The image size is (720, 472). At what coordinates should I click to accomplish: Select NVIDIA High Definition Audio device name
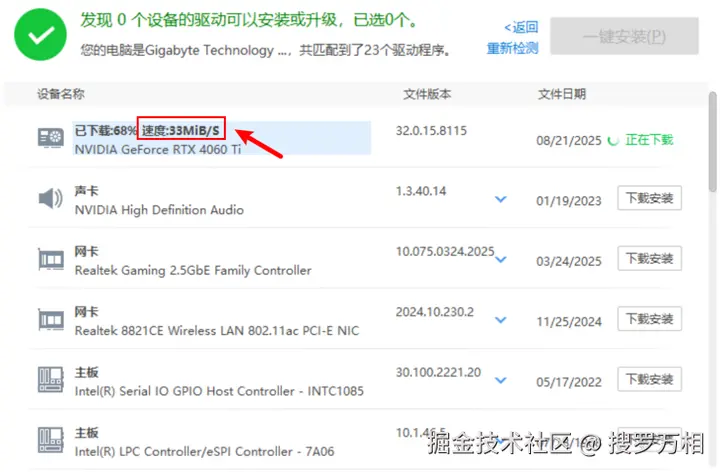159,210
